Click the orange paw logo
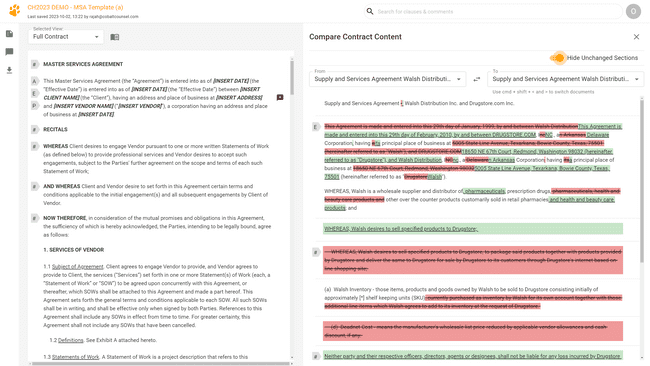 pos(15,10)
